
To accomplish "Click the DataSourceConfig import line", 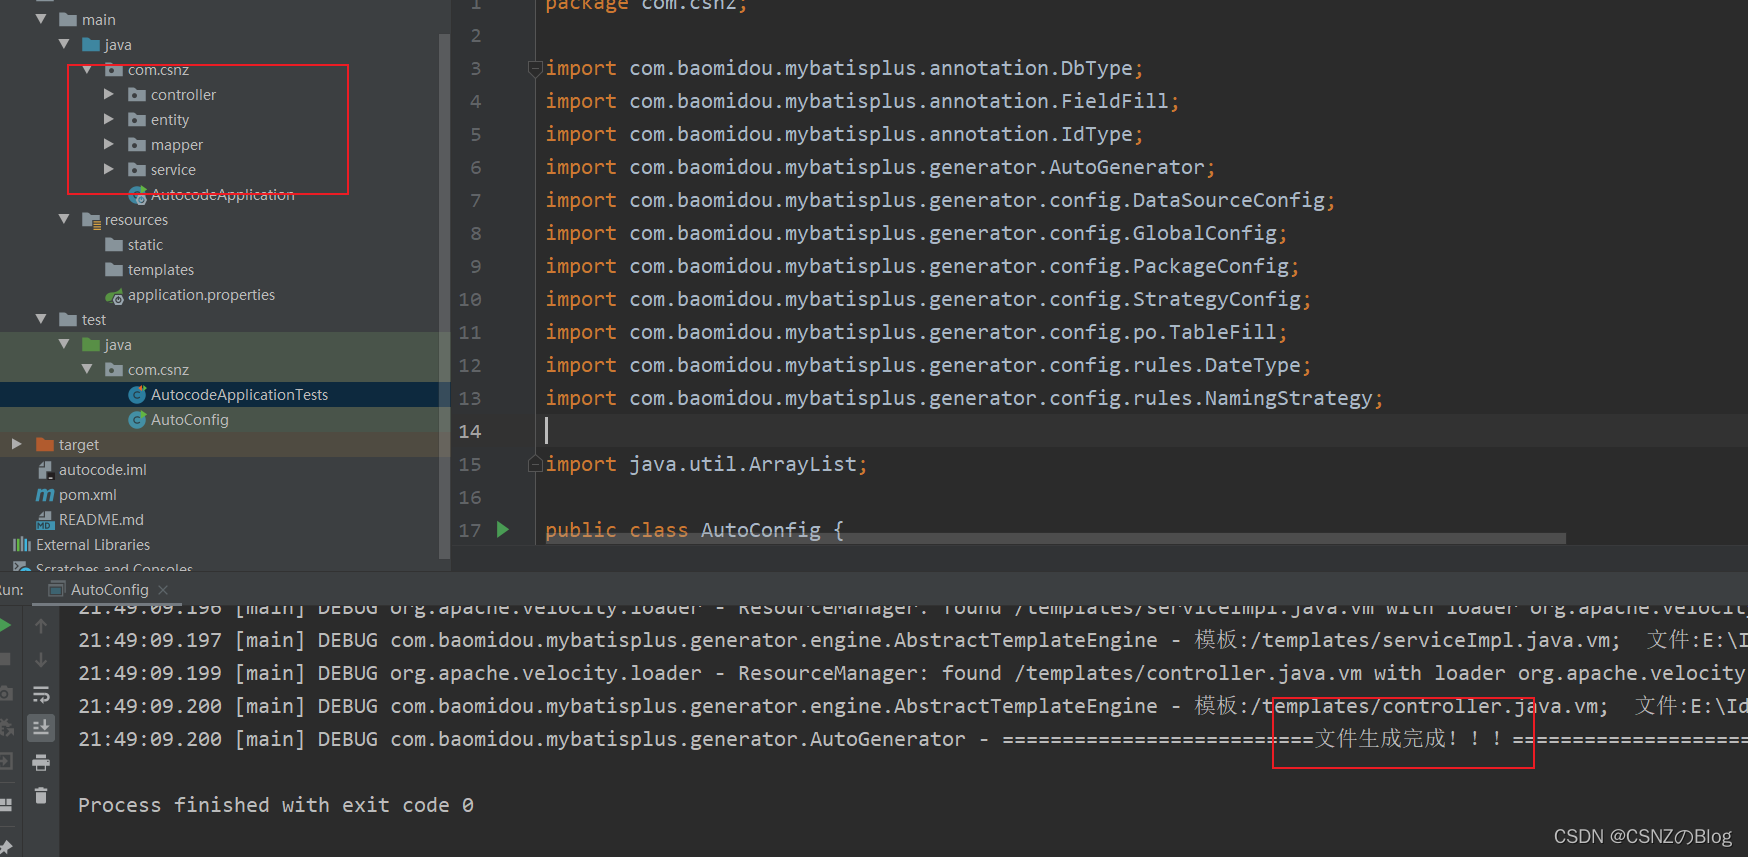I will (940, 200).
